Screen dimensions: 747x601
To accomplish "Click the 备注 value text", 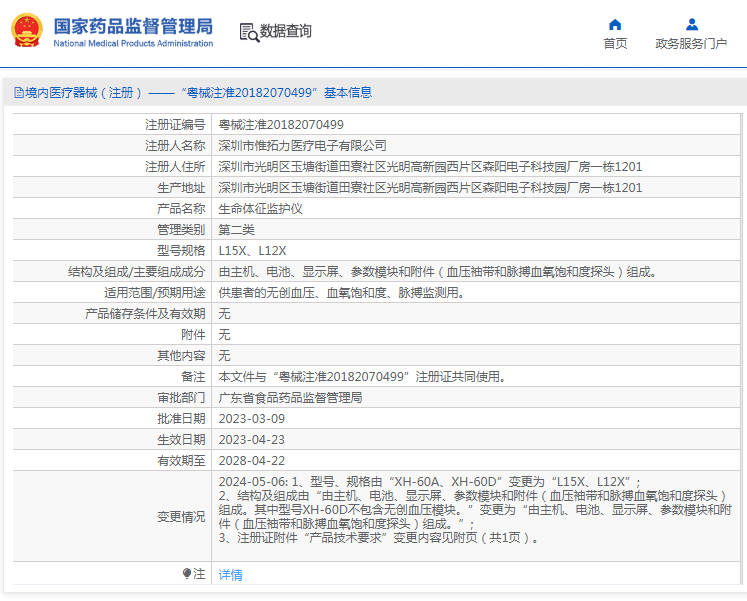I will coord(363,377).
